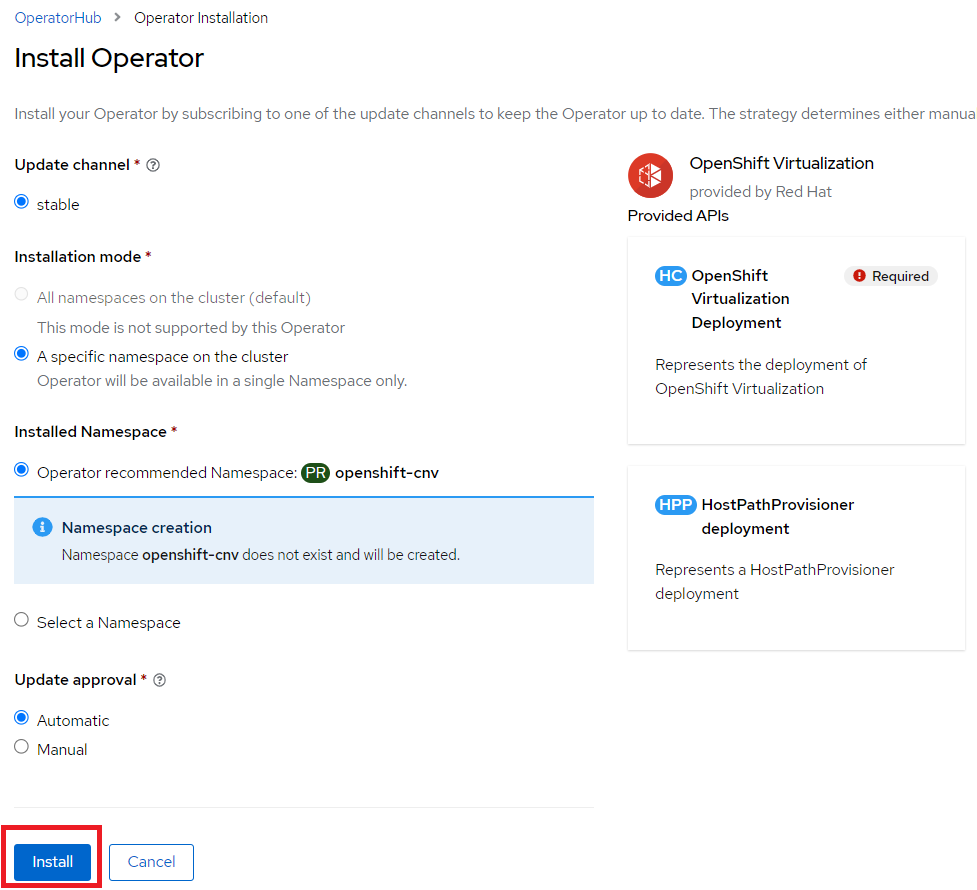The width and height of the screenshot is (977, 890).
Task: Select the stable update channel radio
Action: tap(21, 202)
